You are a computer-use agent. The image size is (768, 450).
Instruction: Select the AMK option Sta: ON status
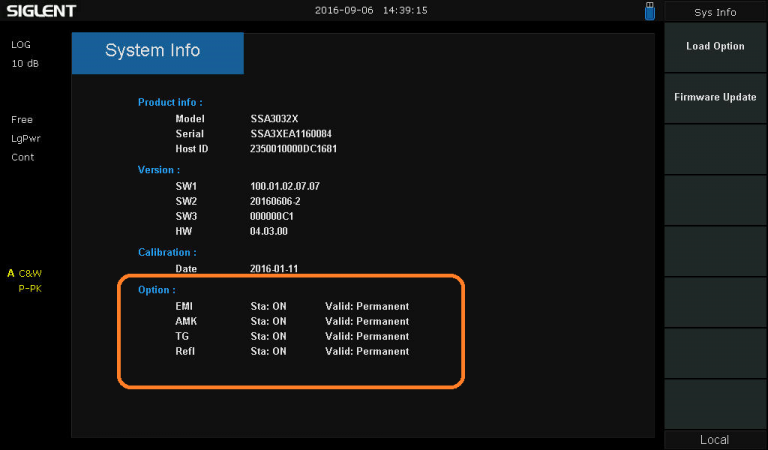click(x=268, y=321)
